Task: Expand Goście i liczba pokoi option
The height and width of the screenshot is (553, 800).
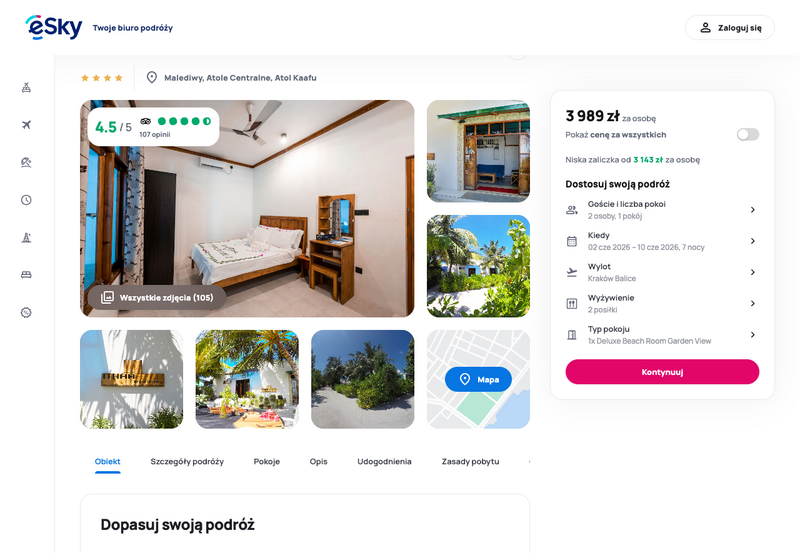Action: (x=662, y=210)
